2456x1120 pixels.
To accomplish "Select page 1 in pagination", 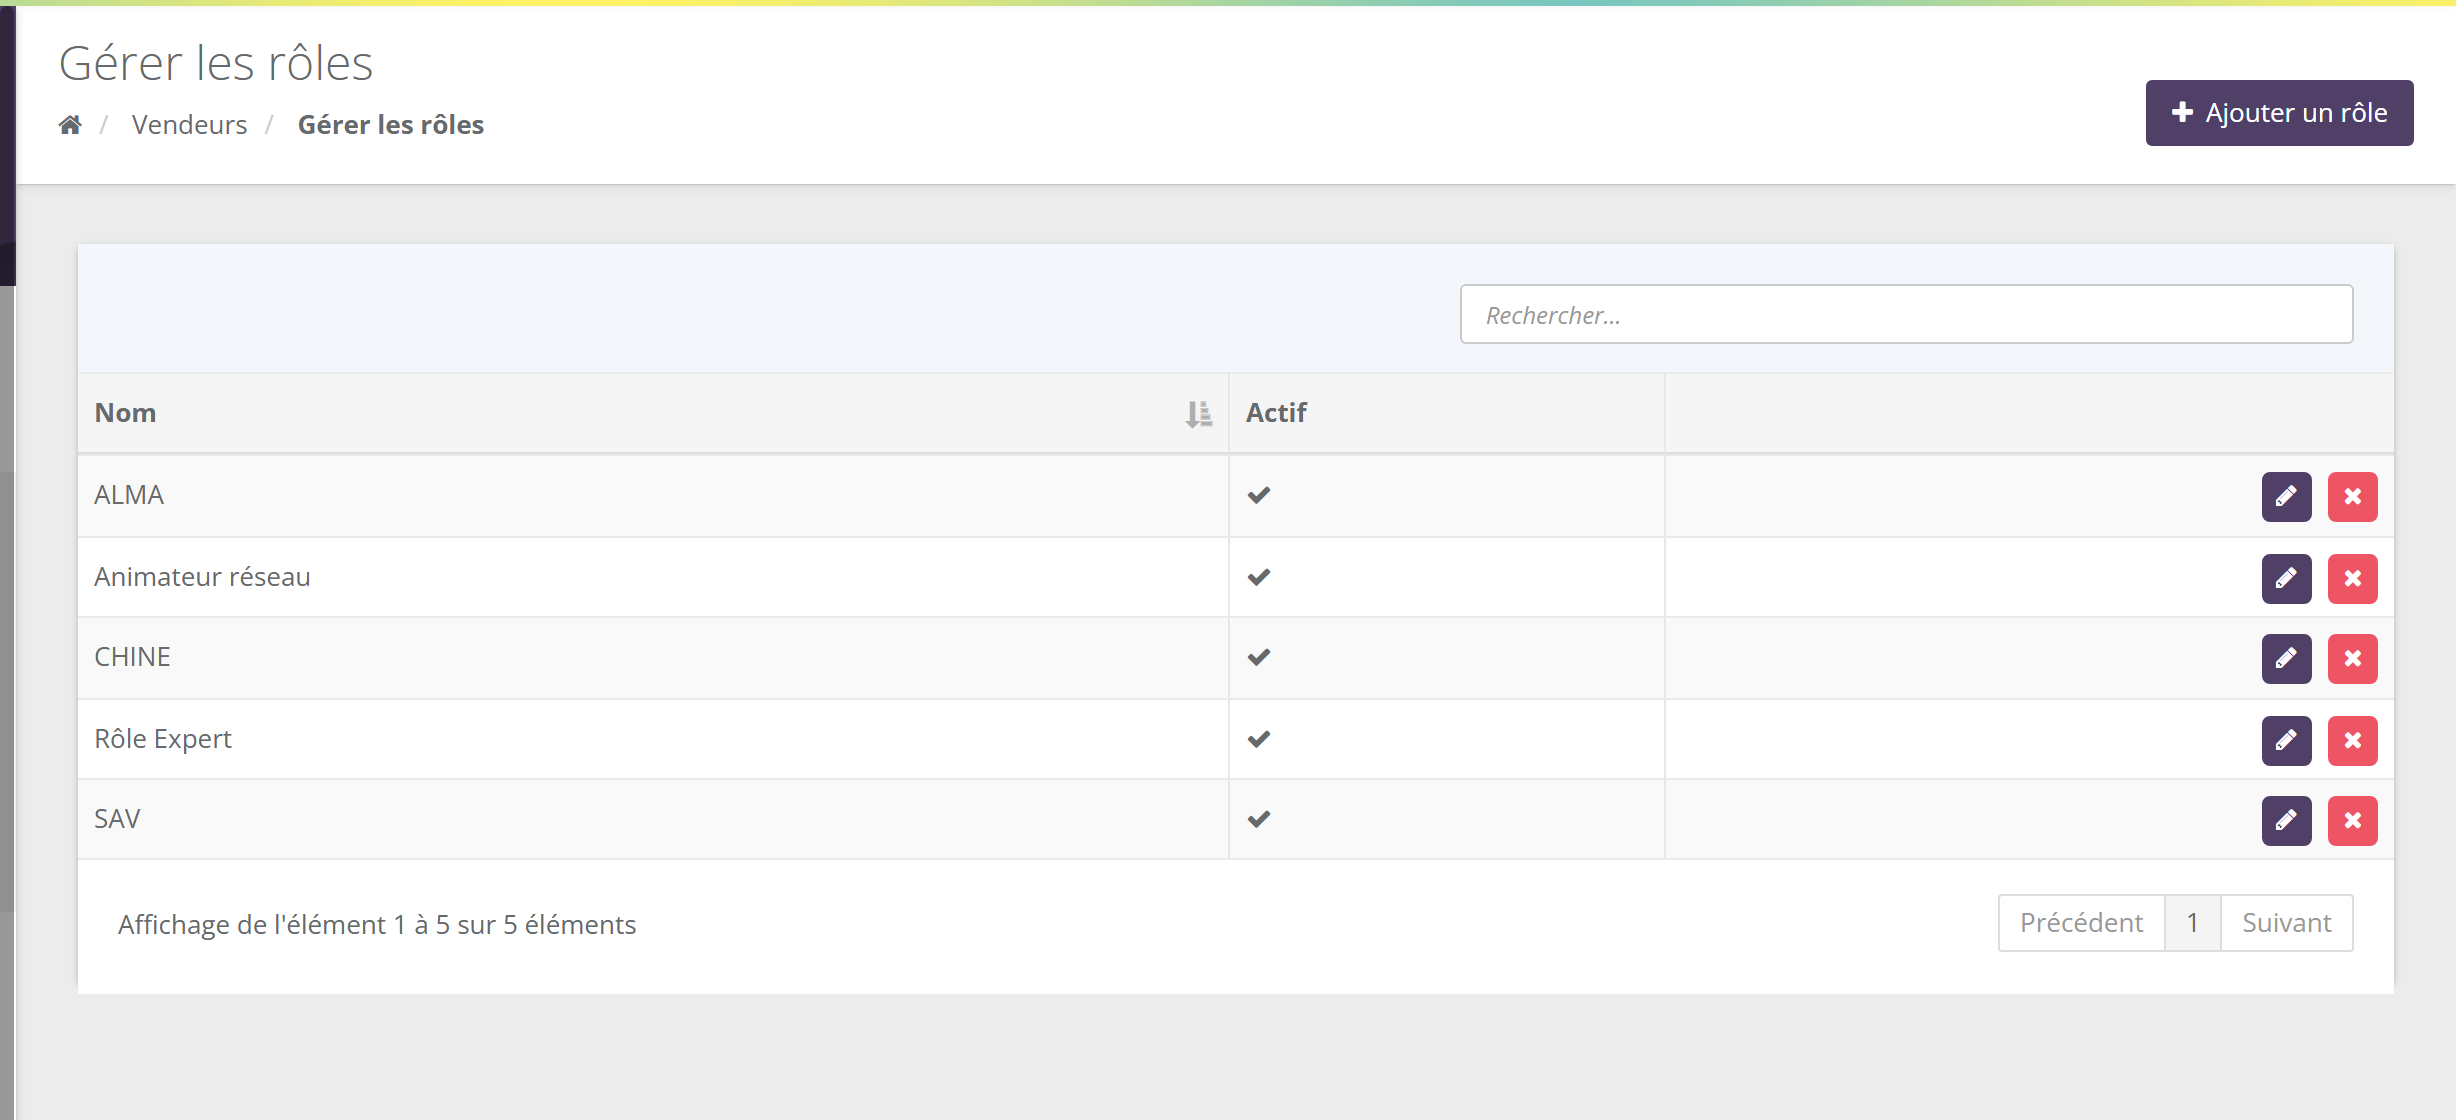I will point(2192,923).
